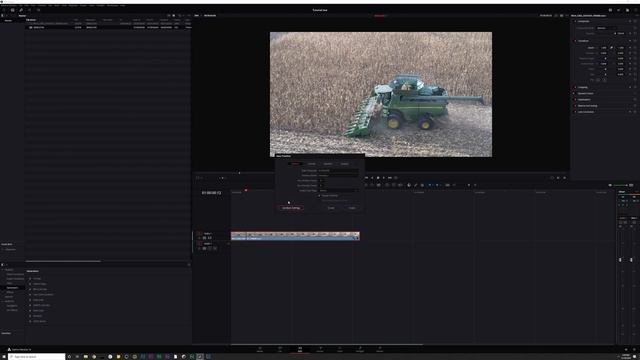Open the Edit page tab
The image size is (640, 360).
pyautogui.click(x=300, y=349)
